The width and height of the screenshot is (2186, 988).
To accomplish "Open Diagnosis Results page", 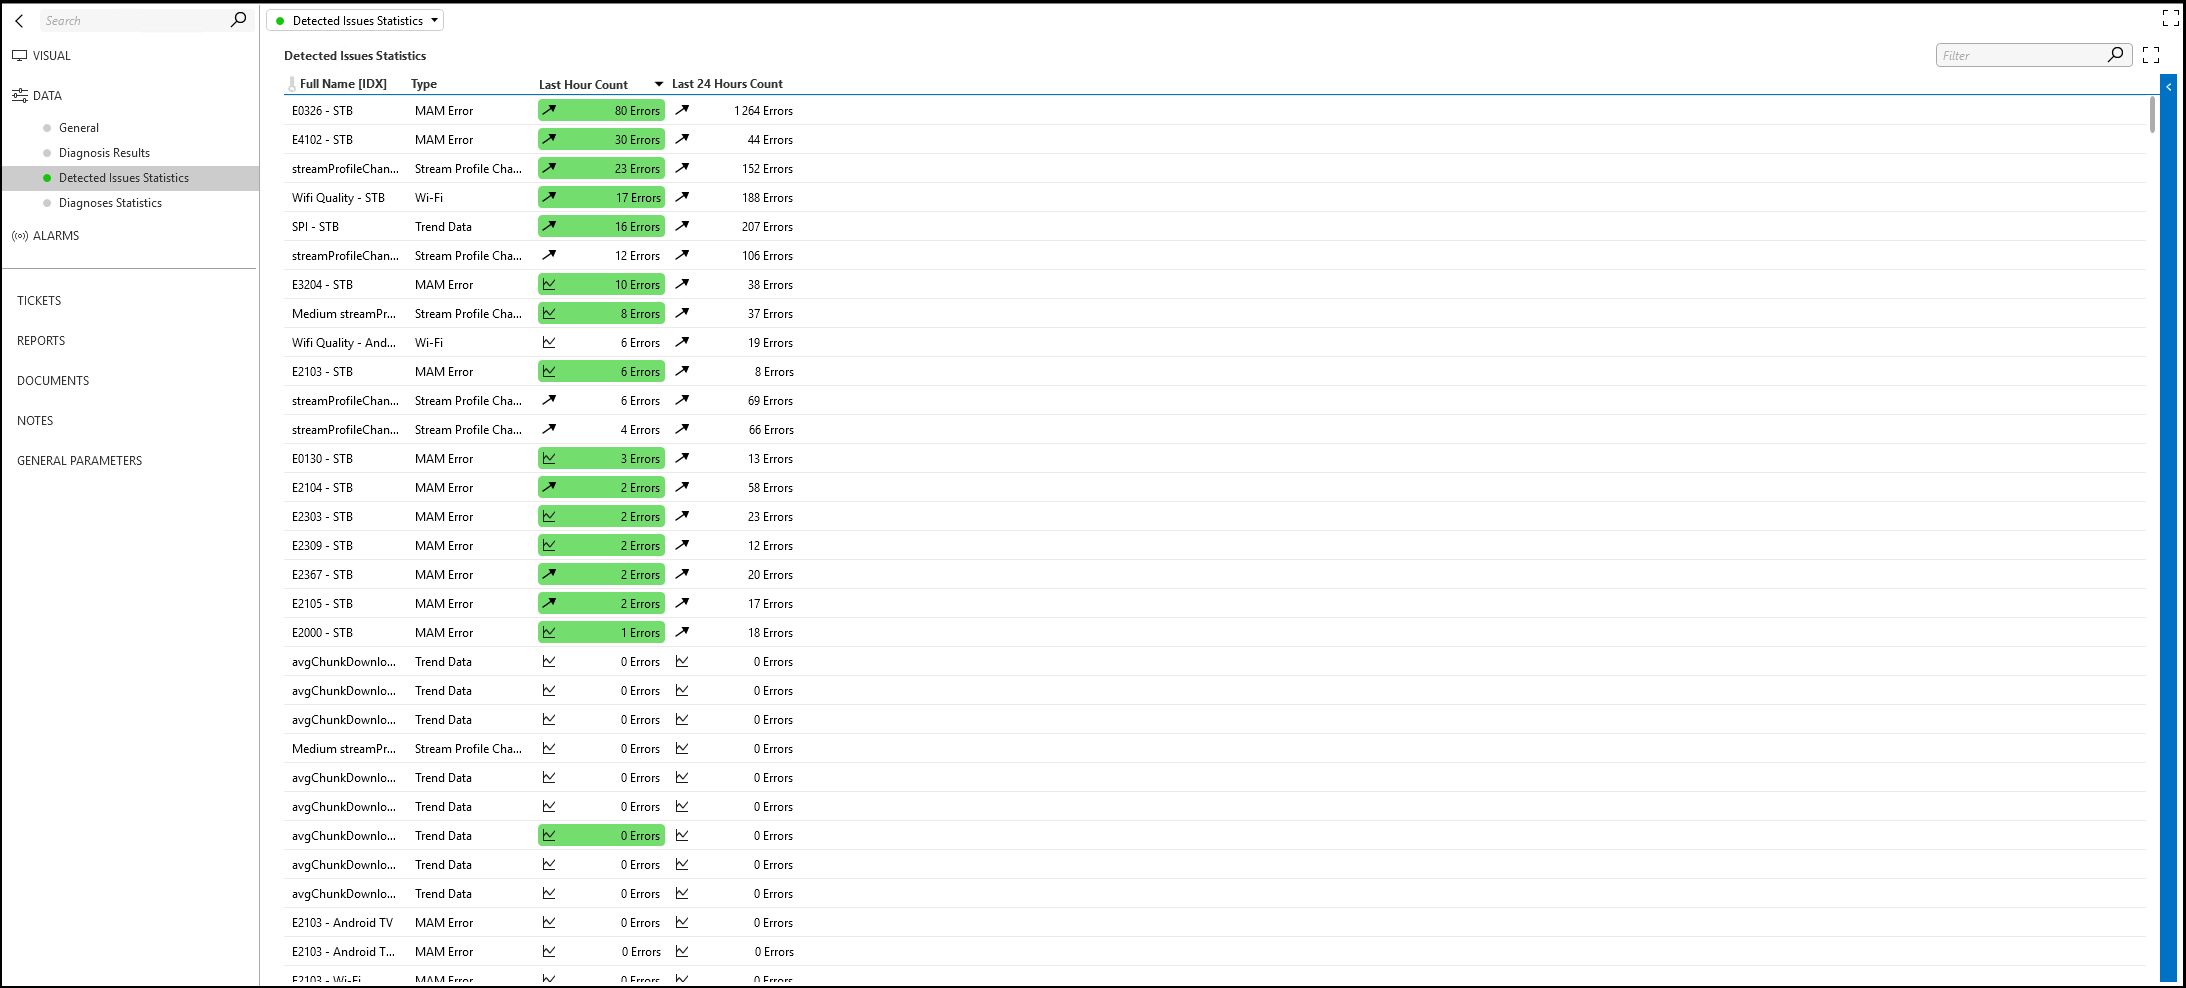I will [x=104, y=153].
